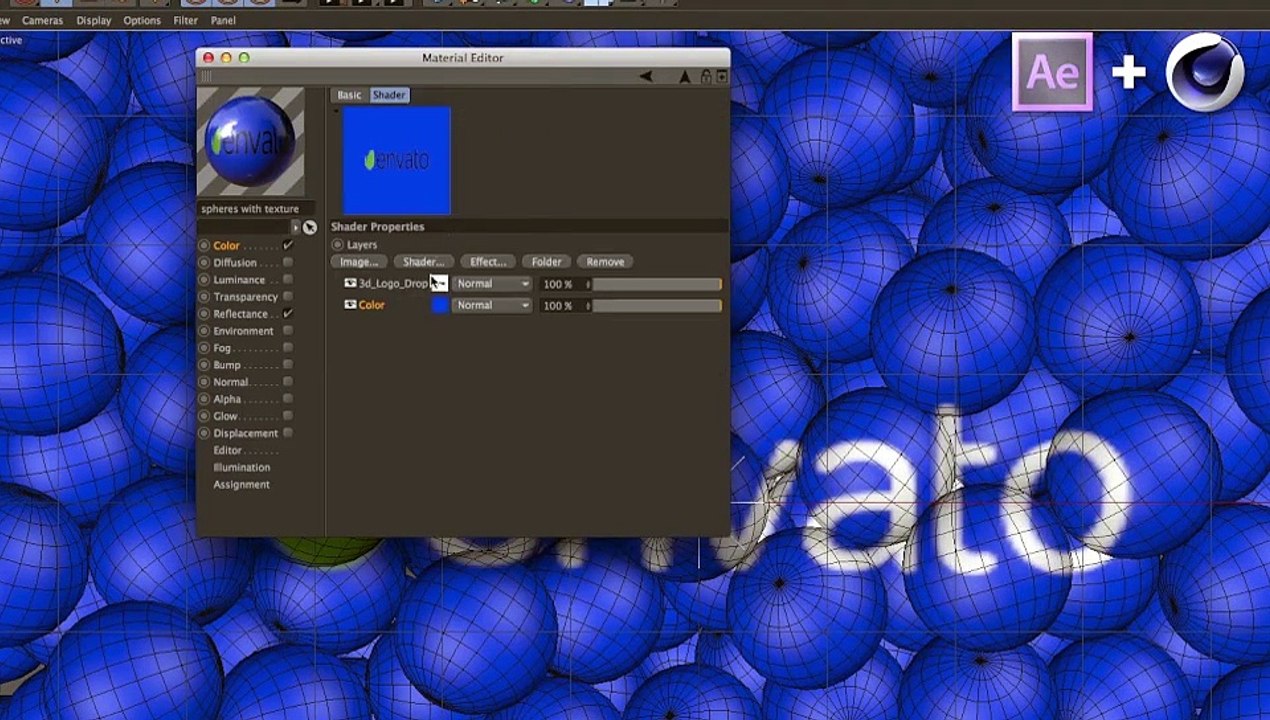
Task: Open the Cameras menu
Action: coord(42,20)
